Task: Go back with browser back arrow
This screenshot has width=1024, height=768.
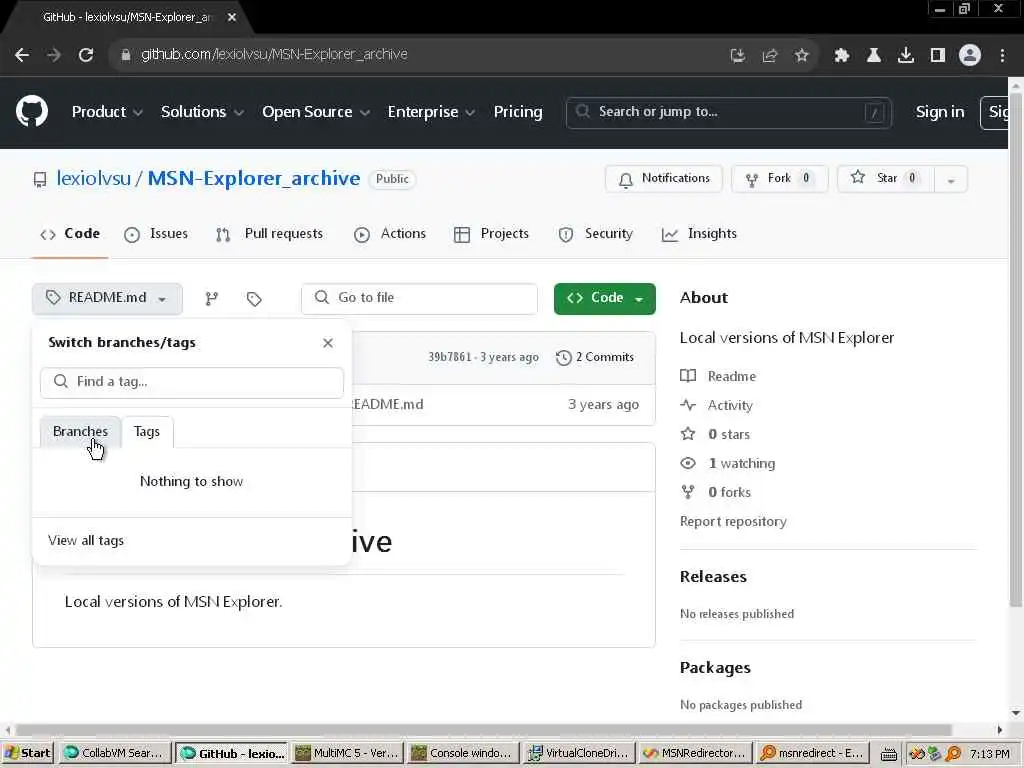Action: (22, 55)
